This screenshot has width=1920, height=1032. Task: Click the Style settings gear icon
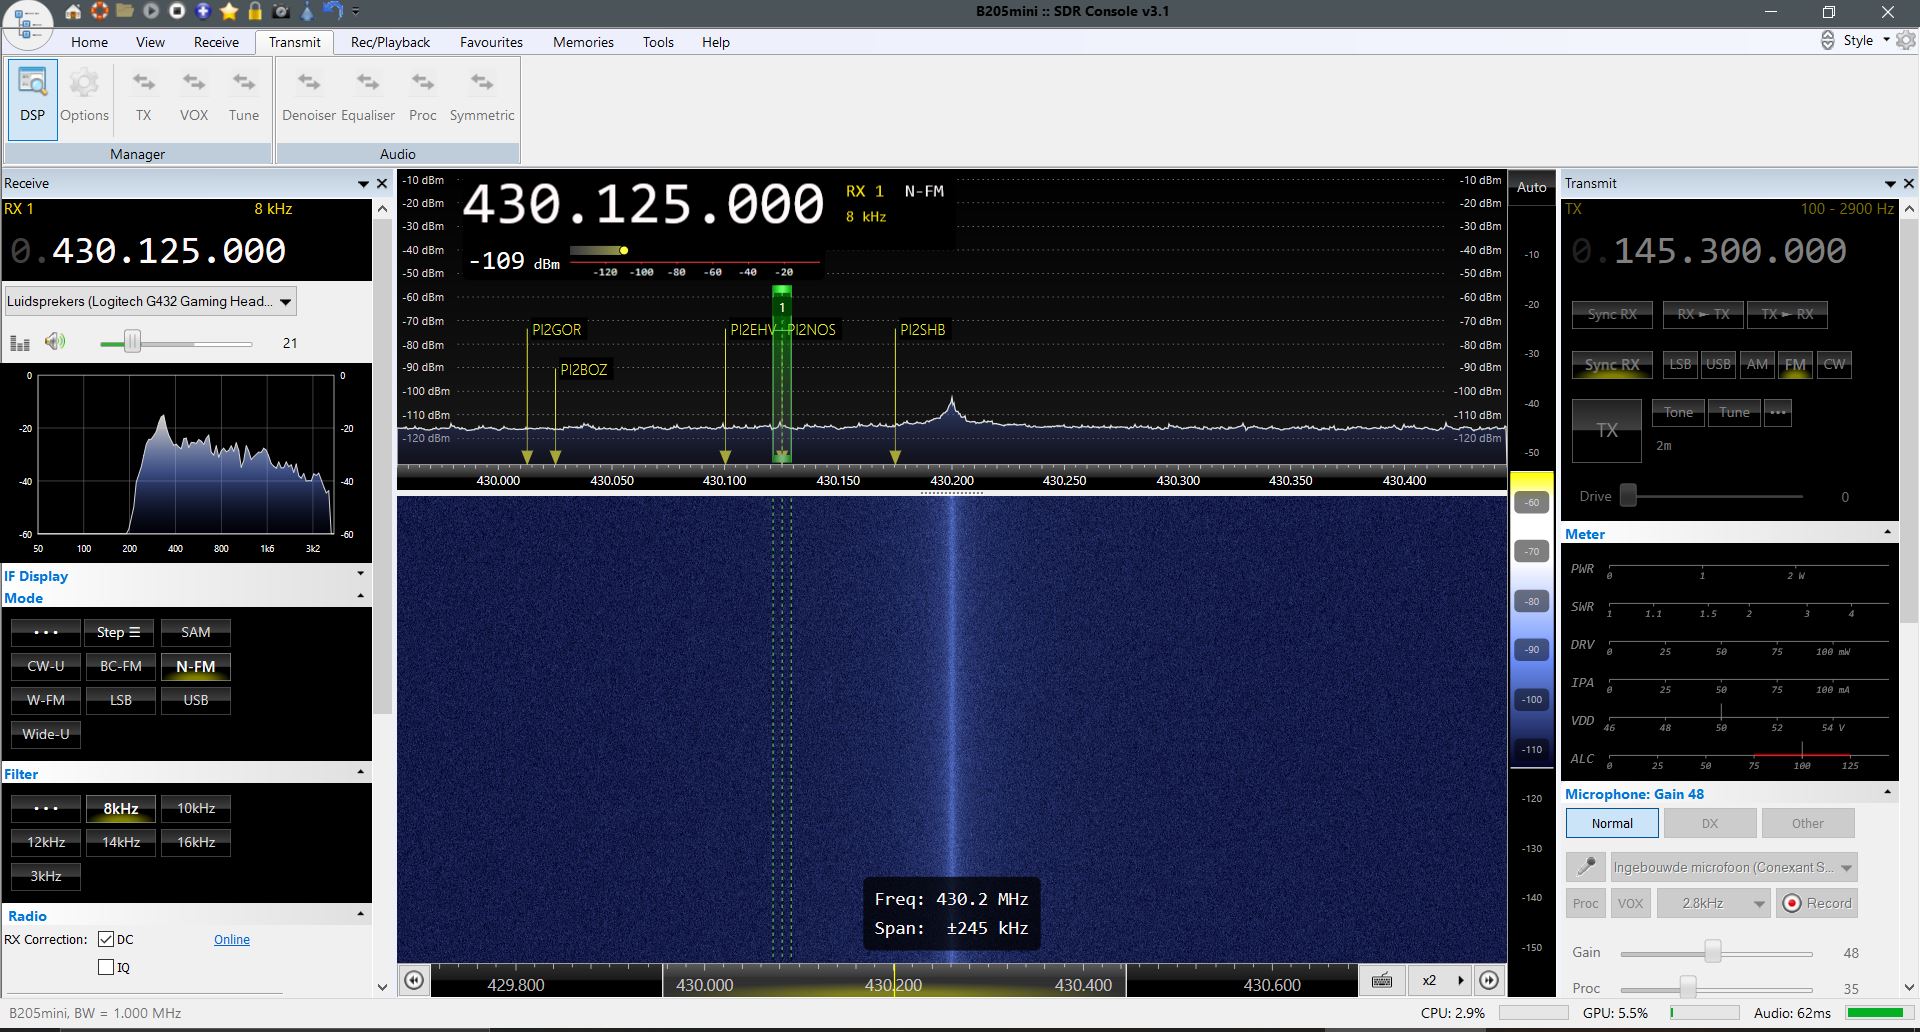(1906, 41)
